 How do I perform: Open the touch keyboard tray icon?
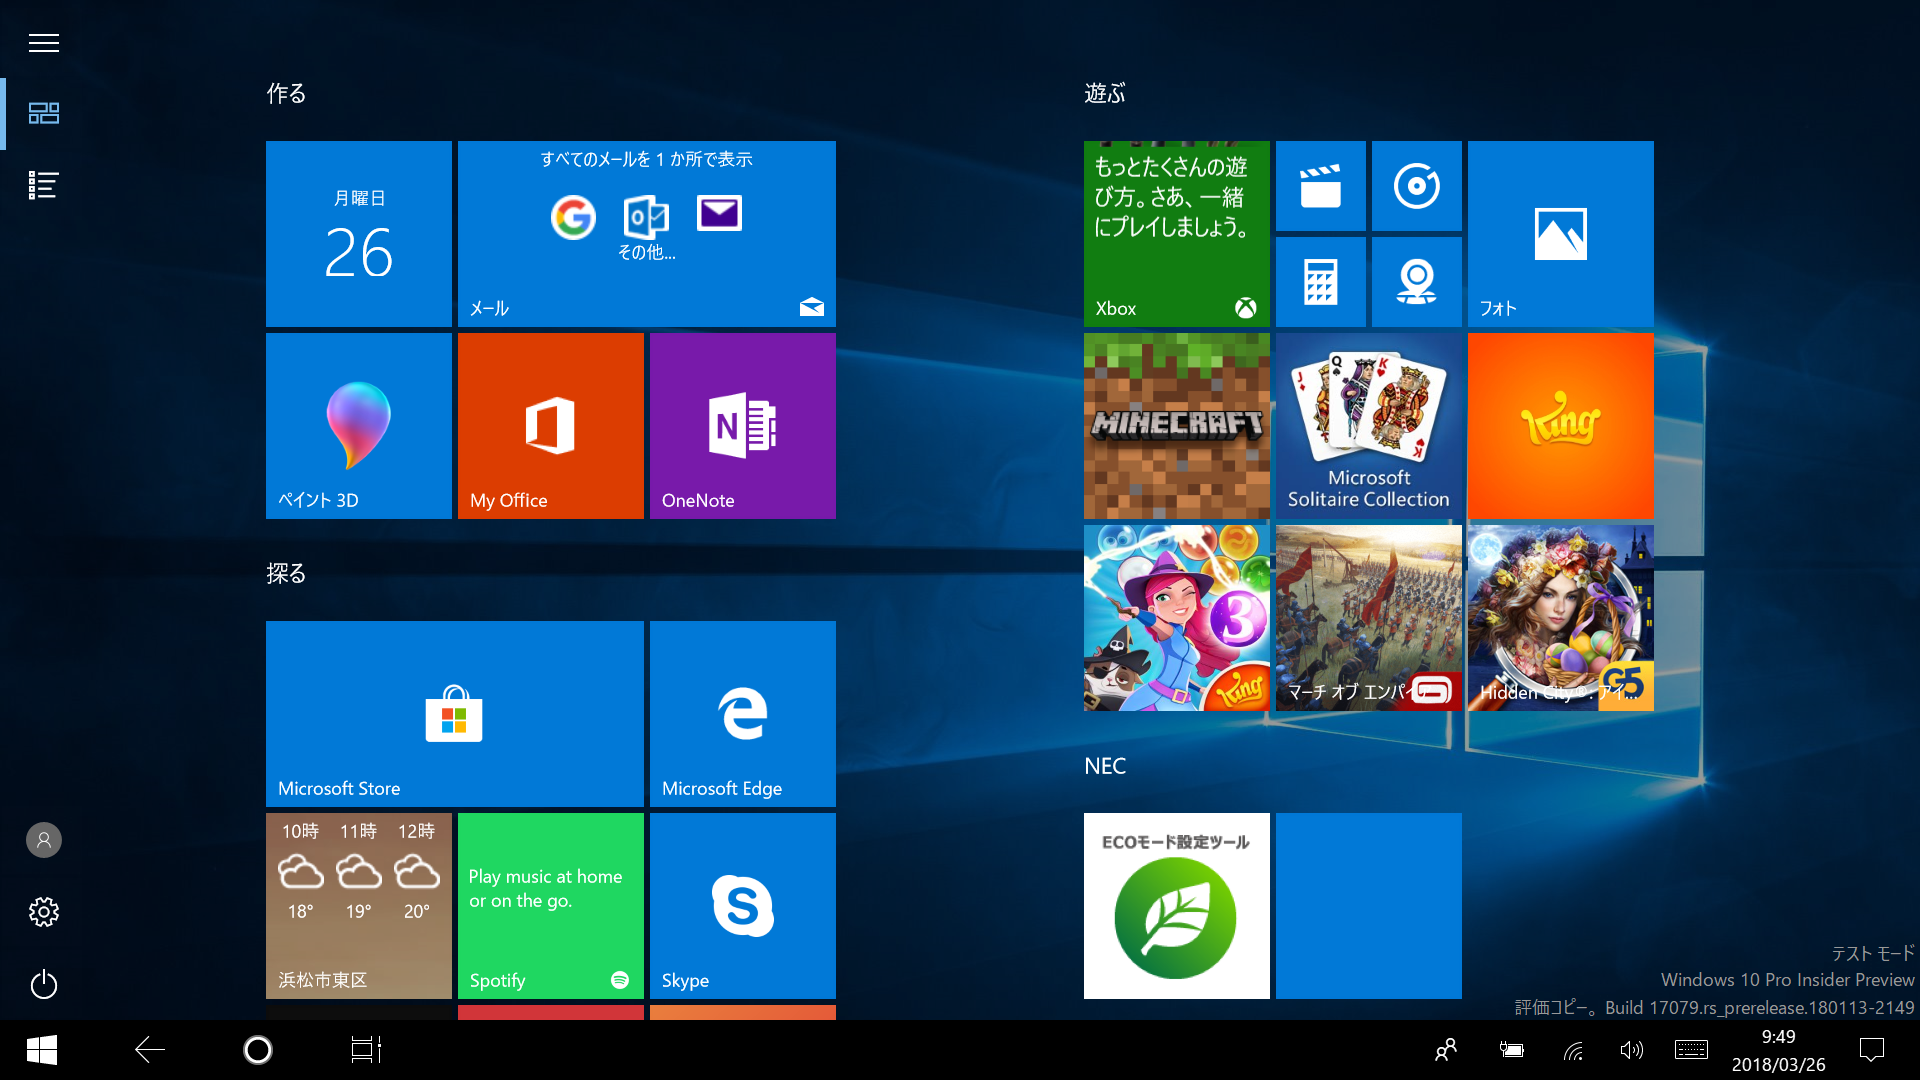pyautogui.click(x=1691, y=1050)
